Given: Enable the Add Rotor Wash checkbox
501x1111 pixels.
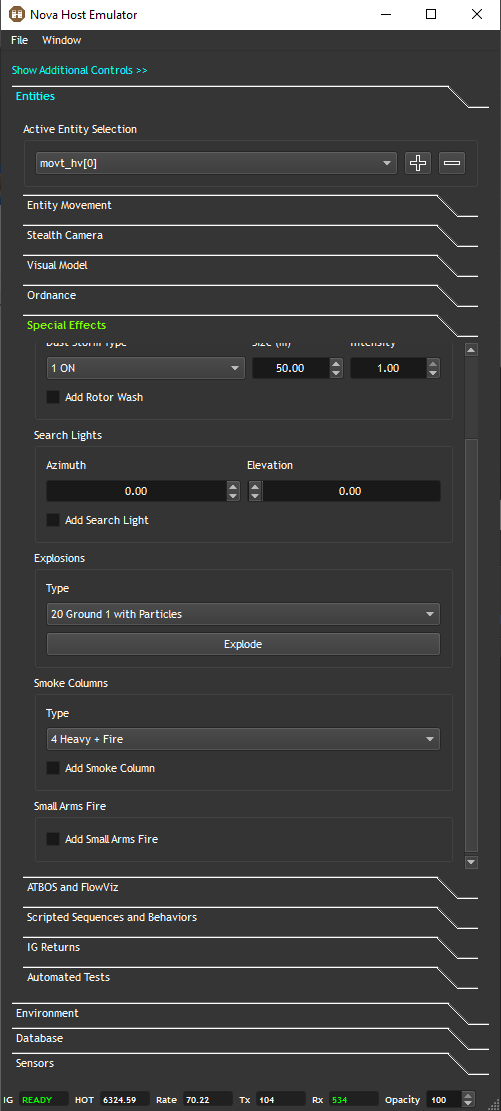Looking at the screenshot, I should [x=53, y=397].
